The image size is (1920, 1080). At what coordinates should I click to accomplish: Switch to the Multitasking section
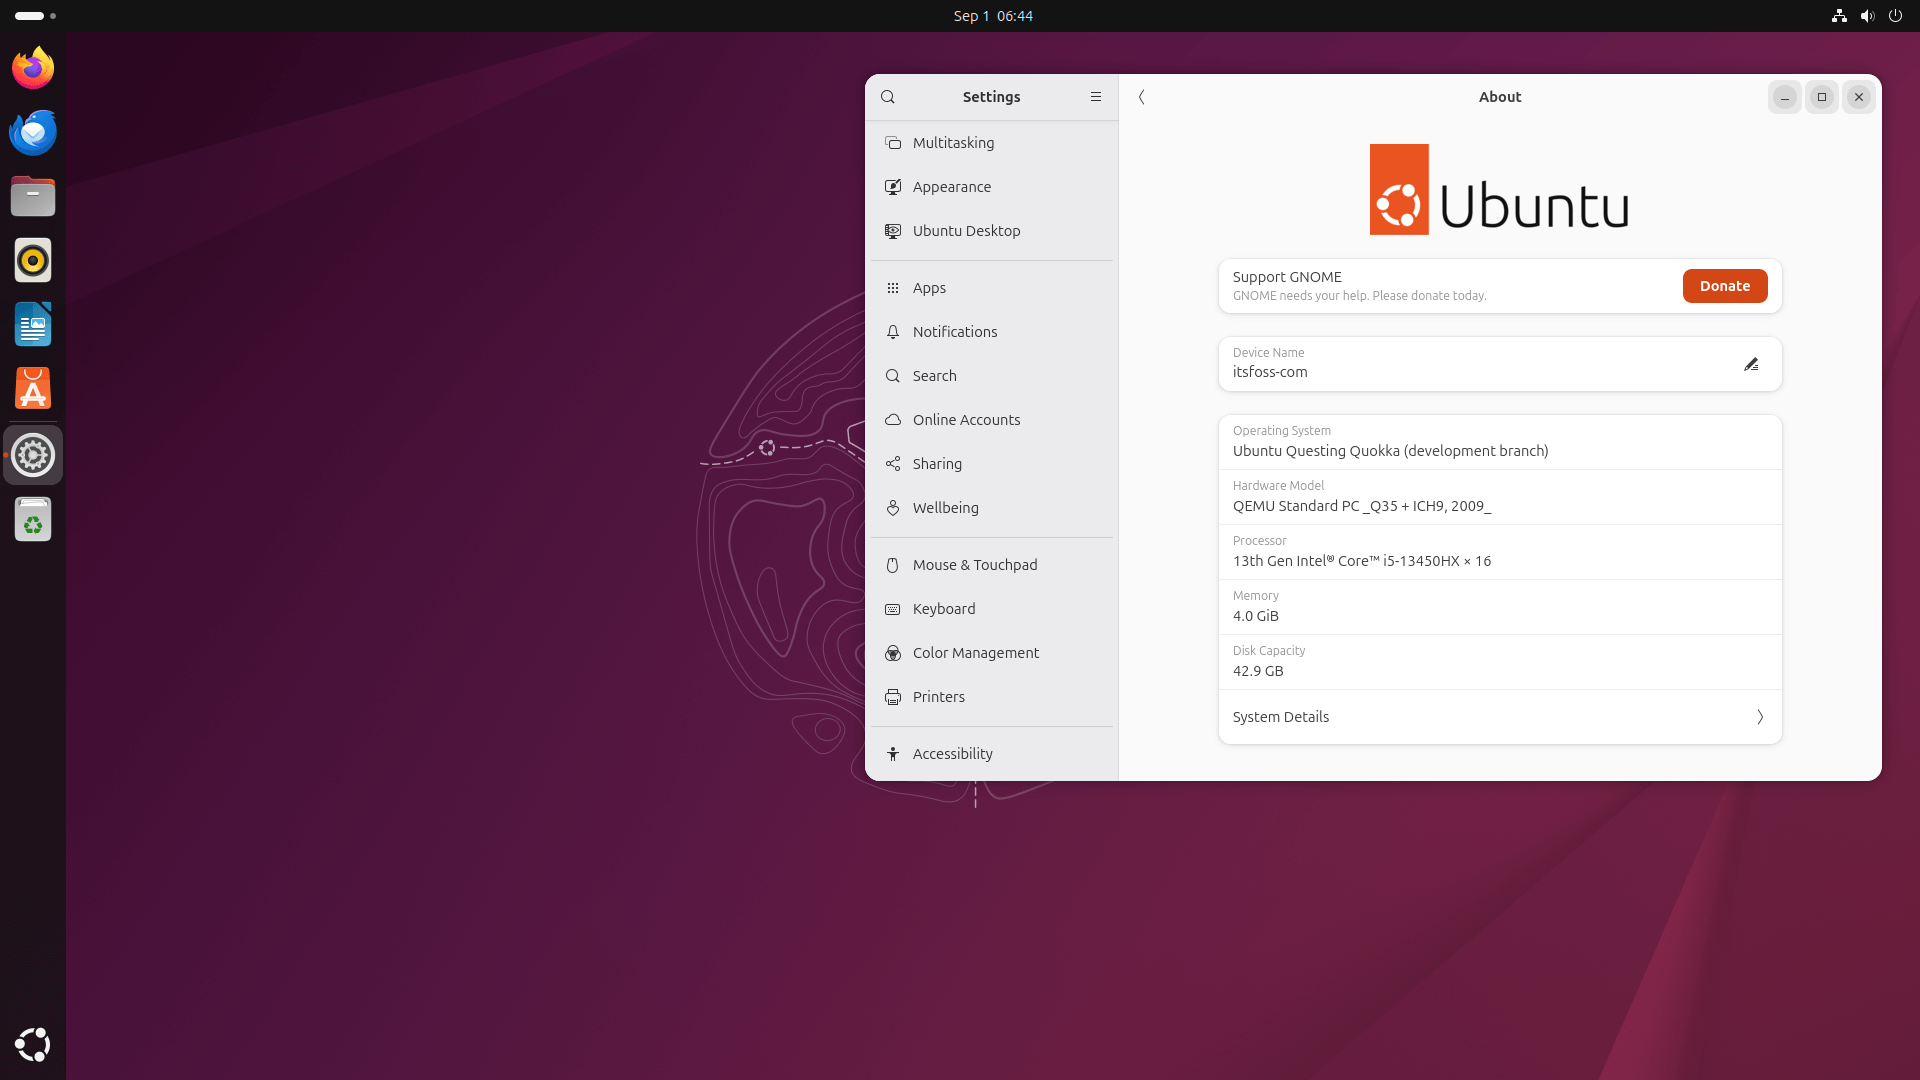(x=952, y=142)
